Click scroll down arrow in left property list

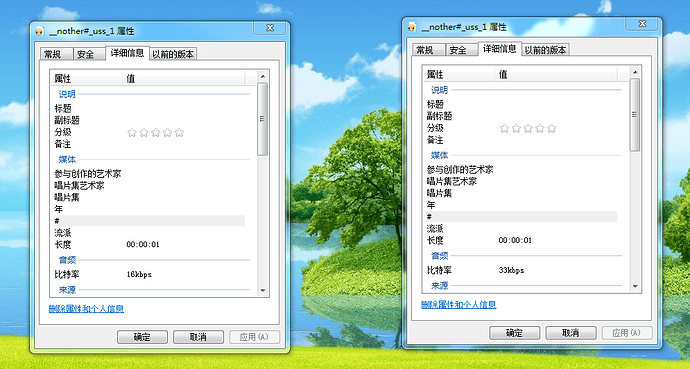(263, 290)
